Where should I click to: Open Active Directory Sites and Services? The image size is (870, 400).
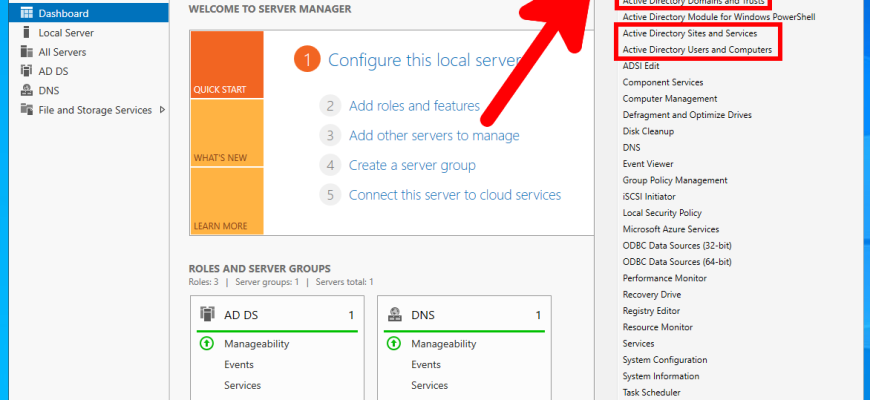click(x=689, y=33)
